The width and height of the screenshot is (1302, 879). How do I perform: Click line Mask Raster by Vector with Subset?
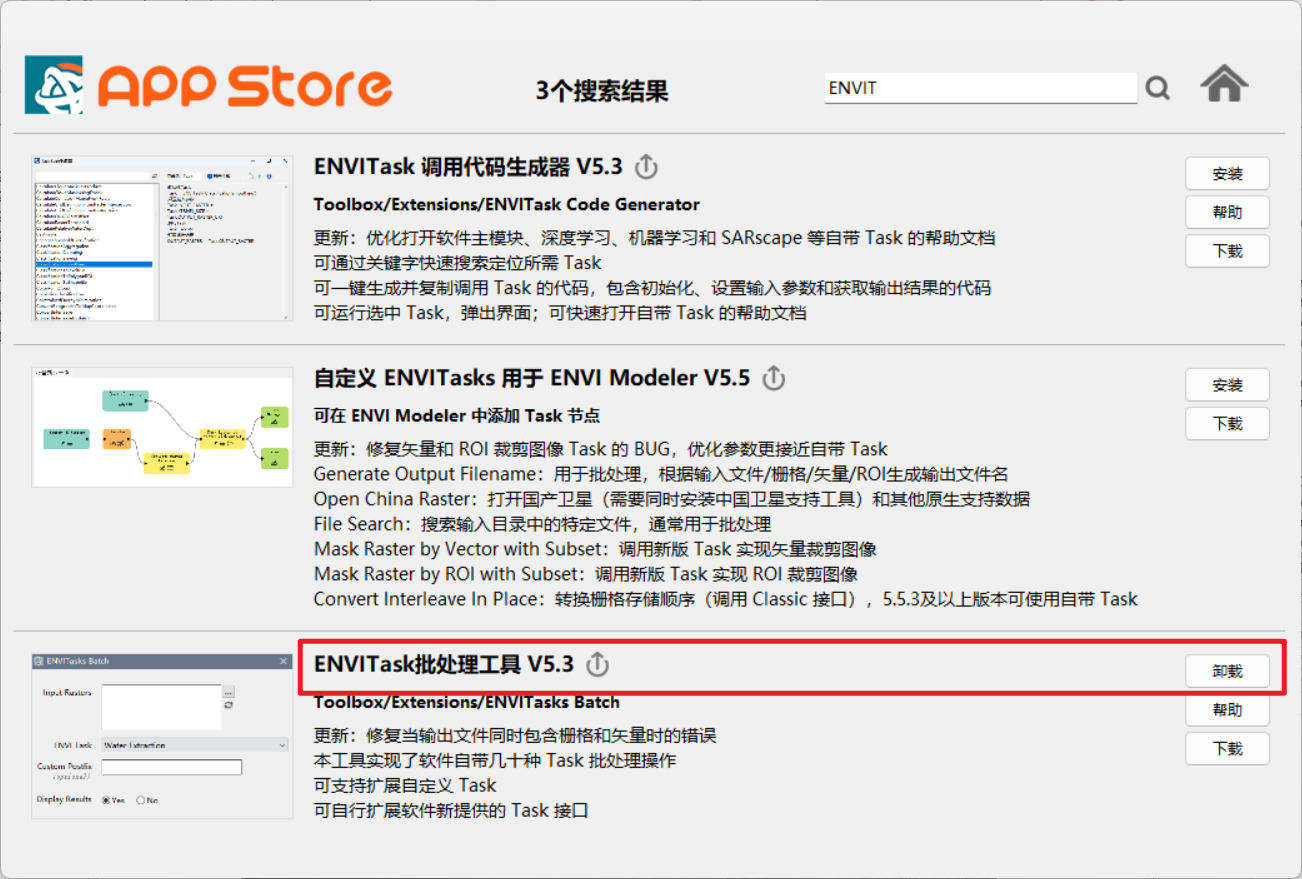[595, 549]
